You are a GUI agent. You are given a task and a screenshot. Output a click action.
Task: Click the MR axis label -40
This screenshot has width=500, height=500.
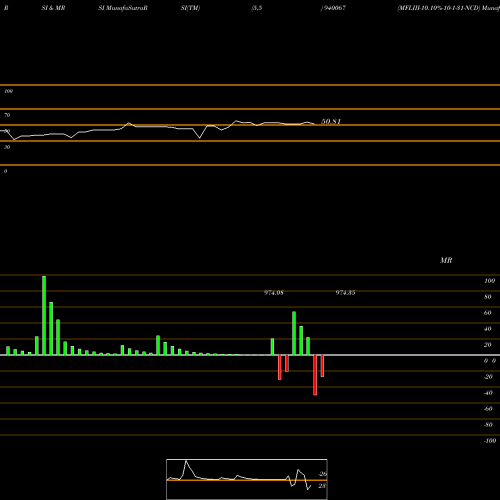pyautogui.click(x=488, y=393)
